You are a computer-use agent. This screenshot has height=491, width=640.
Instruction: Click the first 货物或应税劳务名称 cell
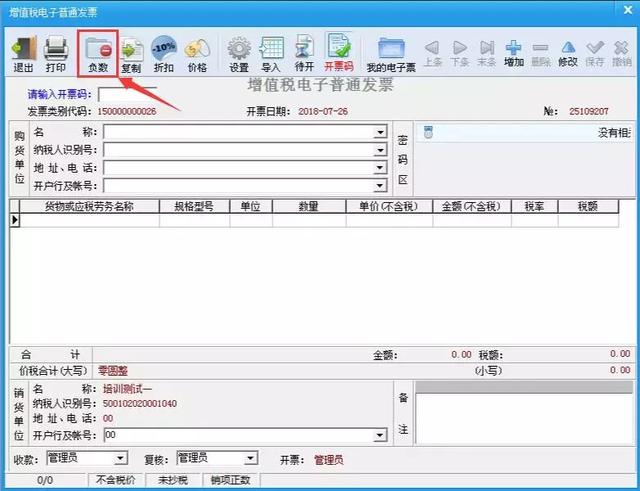[x=89, y=220]
